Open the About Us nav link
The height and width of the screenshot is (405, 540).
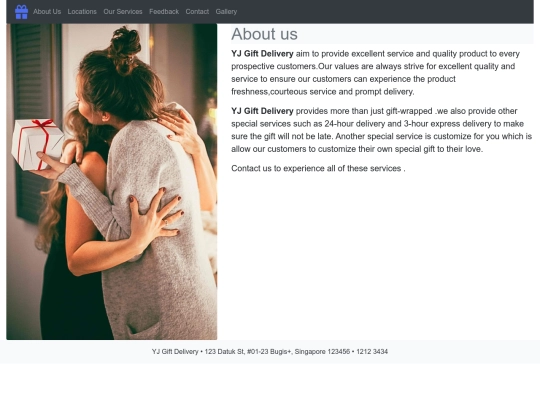coord(47,12)
